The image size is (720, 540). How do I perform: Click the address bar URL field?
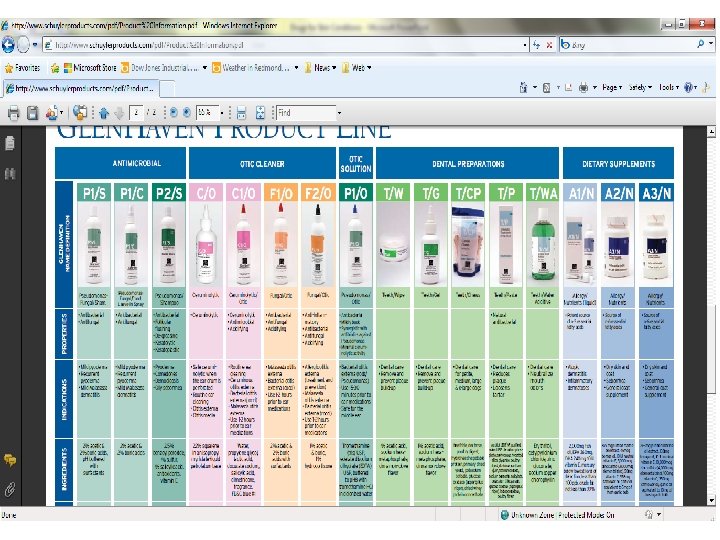point(281,45)
